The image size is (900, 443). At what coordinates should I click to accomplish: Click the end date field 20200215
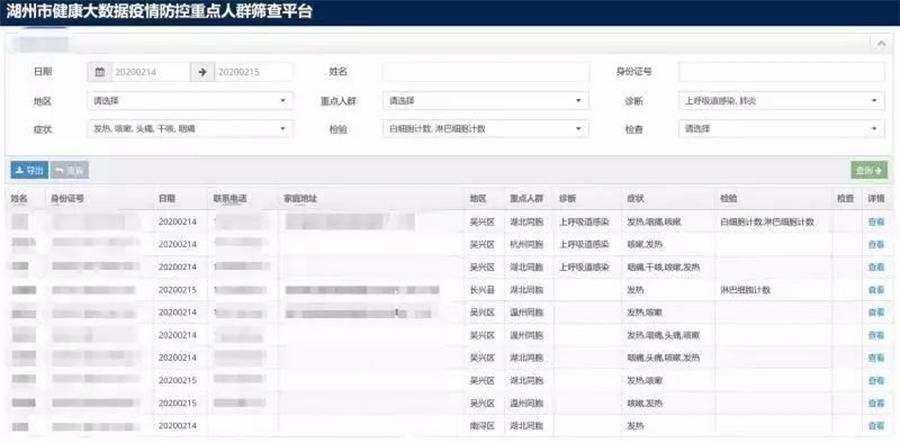pos(253,72)
